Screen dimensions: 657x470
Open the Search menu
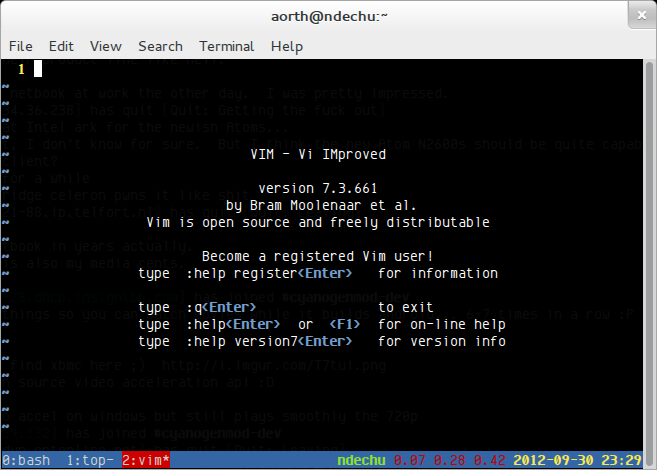pos(160,46)
